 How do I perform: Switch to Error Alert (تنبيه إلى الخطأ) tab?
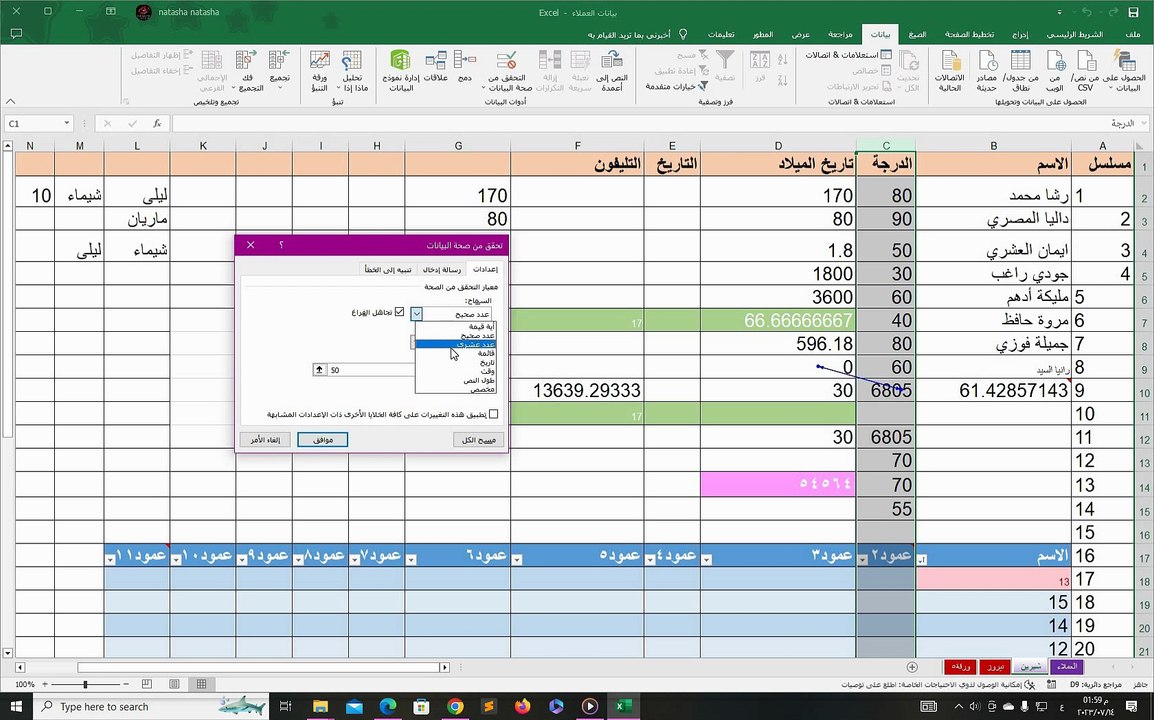pos(387,269)
